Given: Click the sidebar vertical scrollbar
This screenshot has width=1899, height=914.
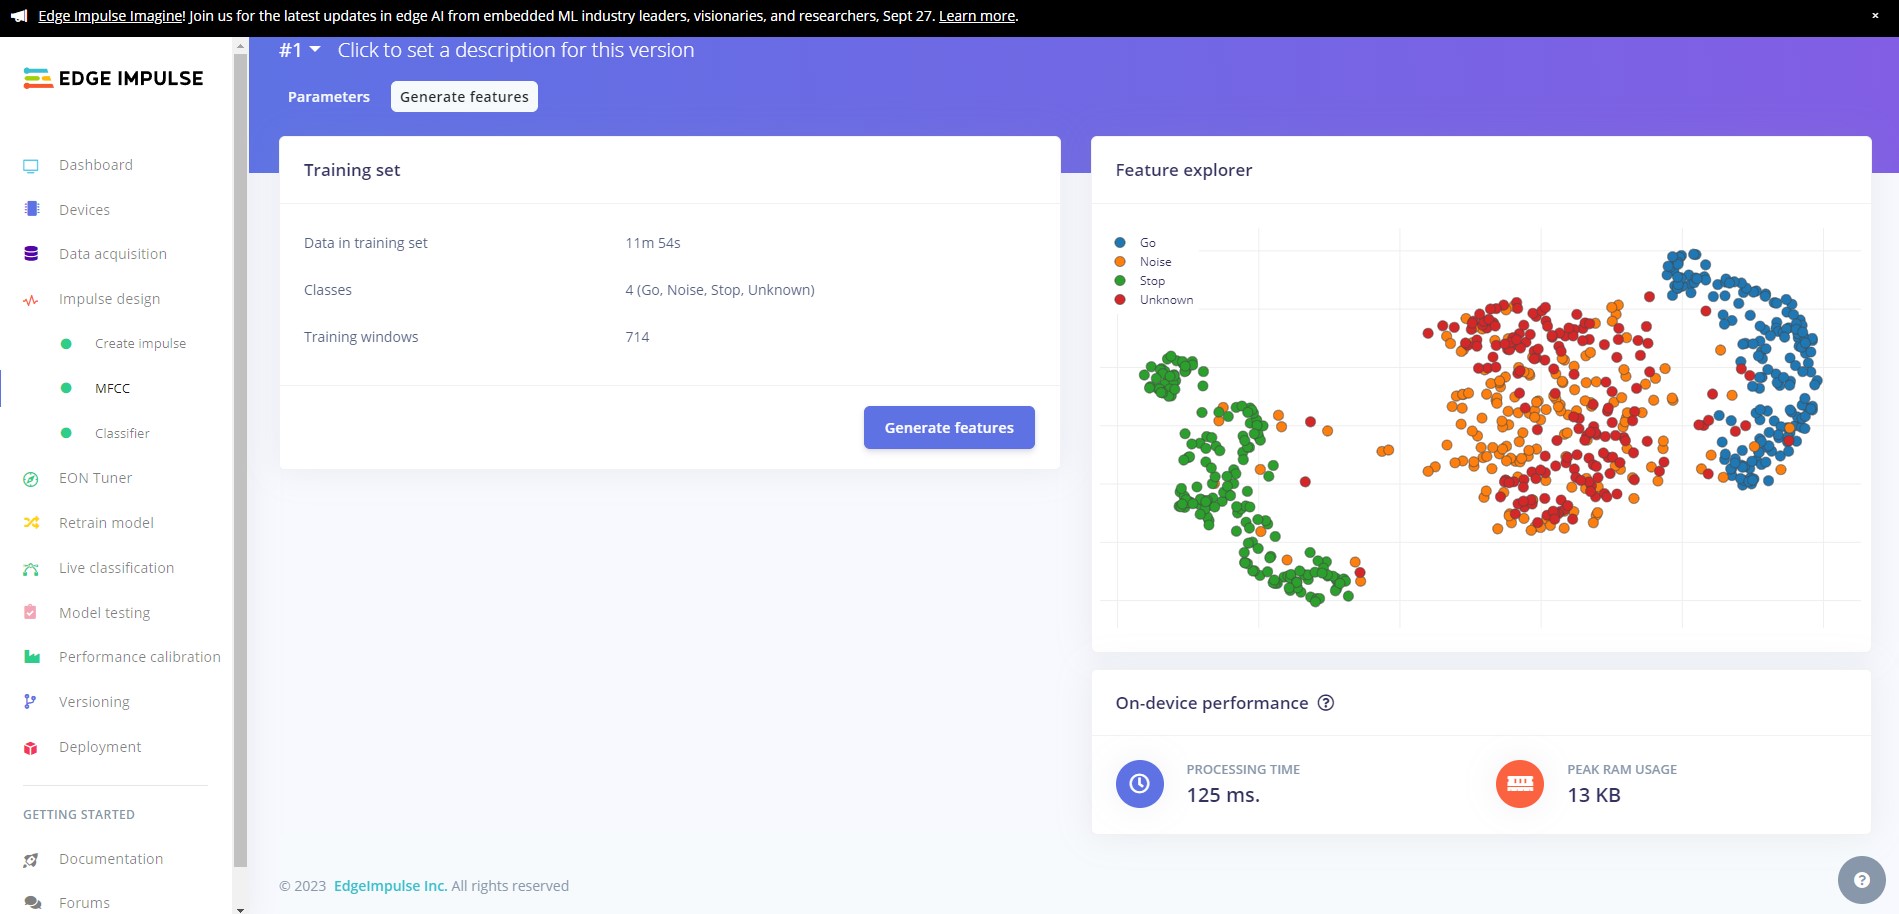Looking at the screenshot, I should (240, 459).
